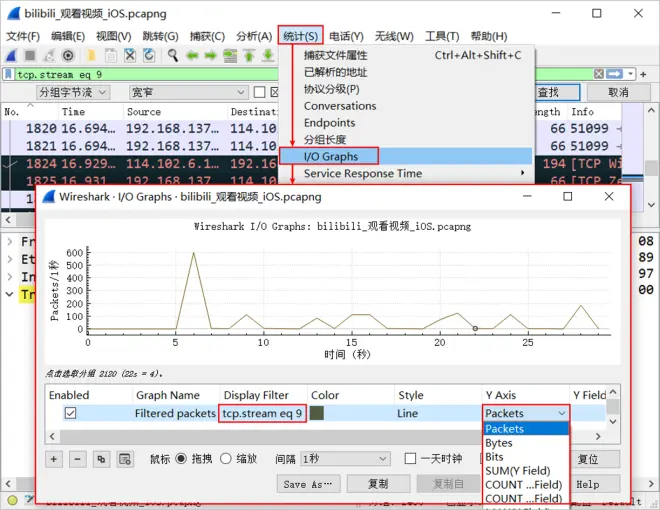Viewport: 660px width, 510px height.
Task: Open the 宽窄 dropdown in the find bar
Action: click(x=188, y=92)
